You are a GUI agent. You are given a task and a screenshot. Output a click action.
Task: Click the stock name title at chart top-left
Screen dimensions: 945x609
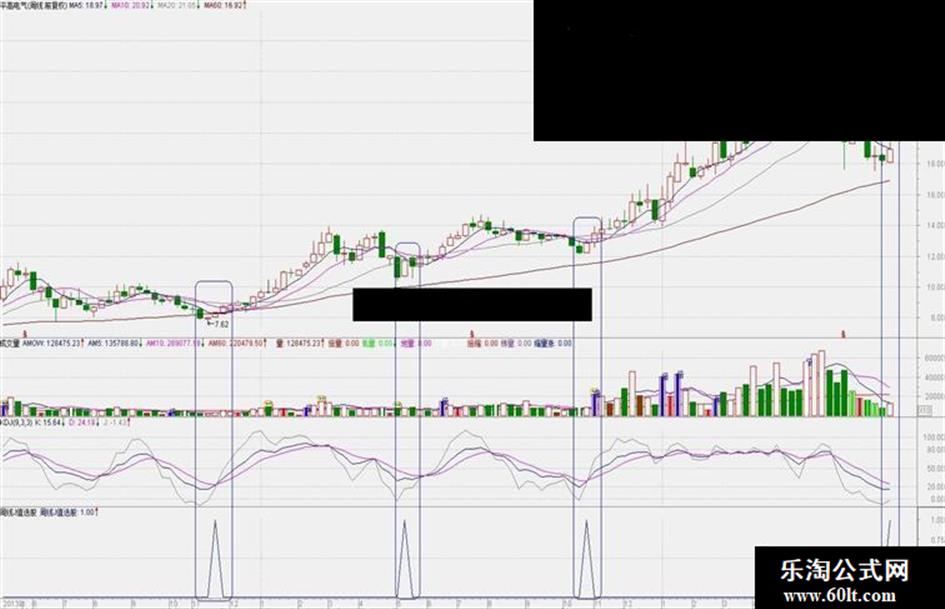click(x=33, y=5)
